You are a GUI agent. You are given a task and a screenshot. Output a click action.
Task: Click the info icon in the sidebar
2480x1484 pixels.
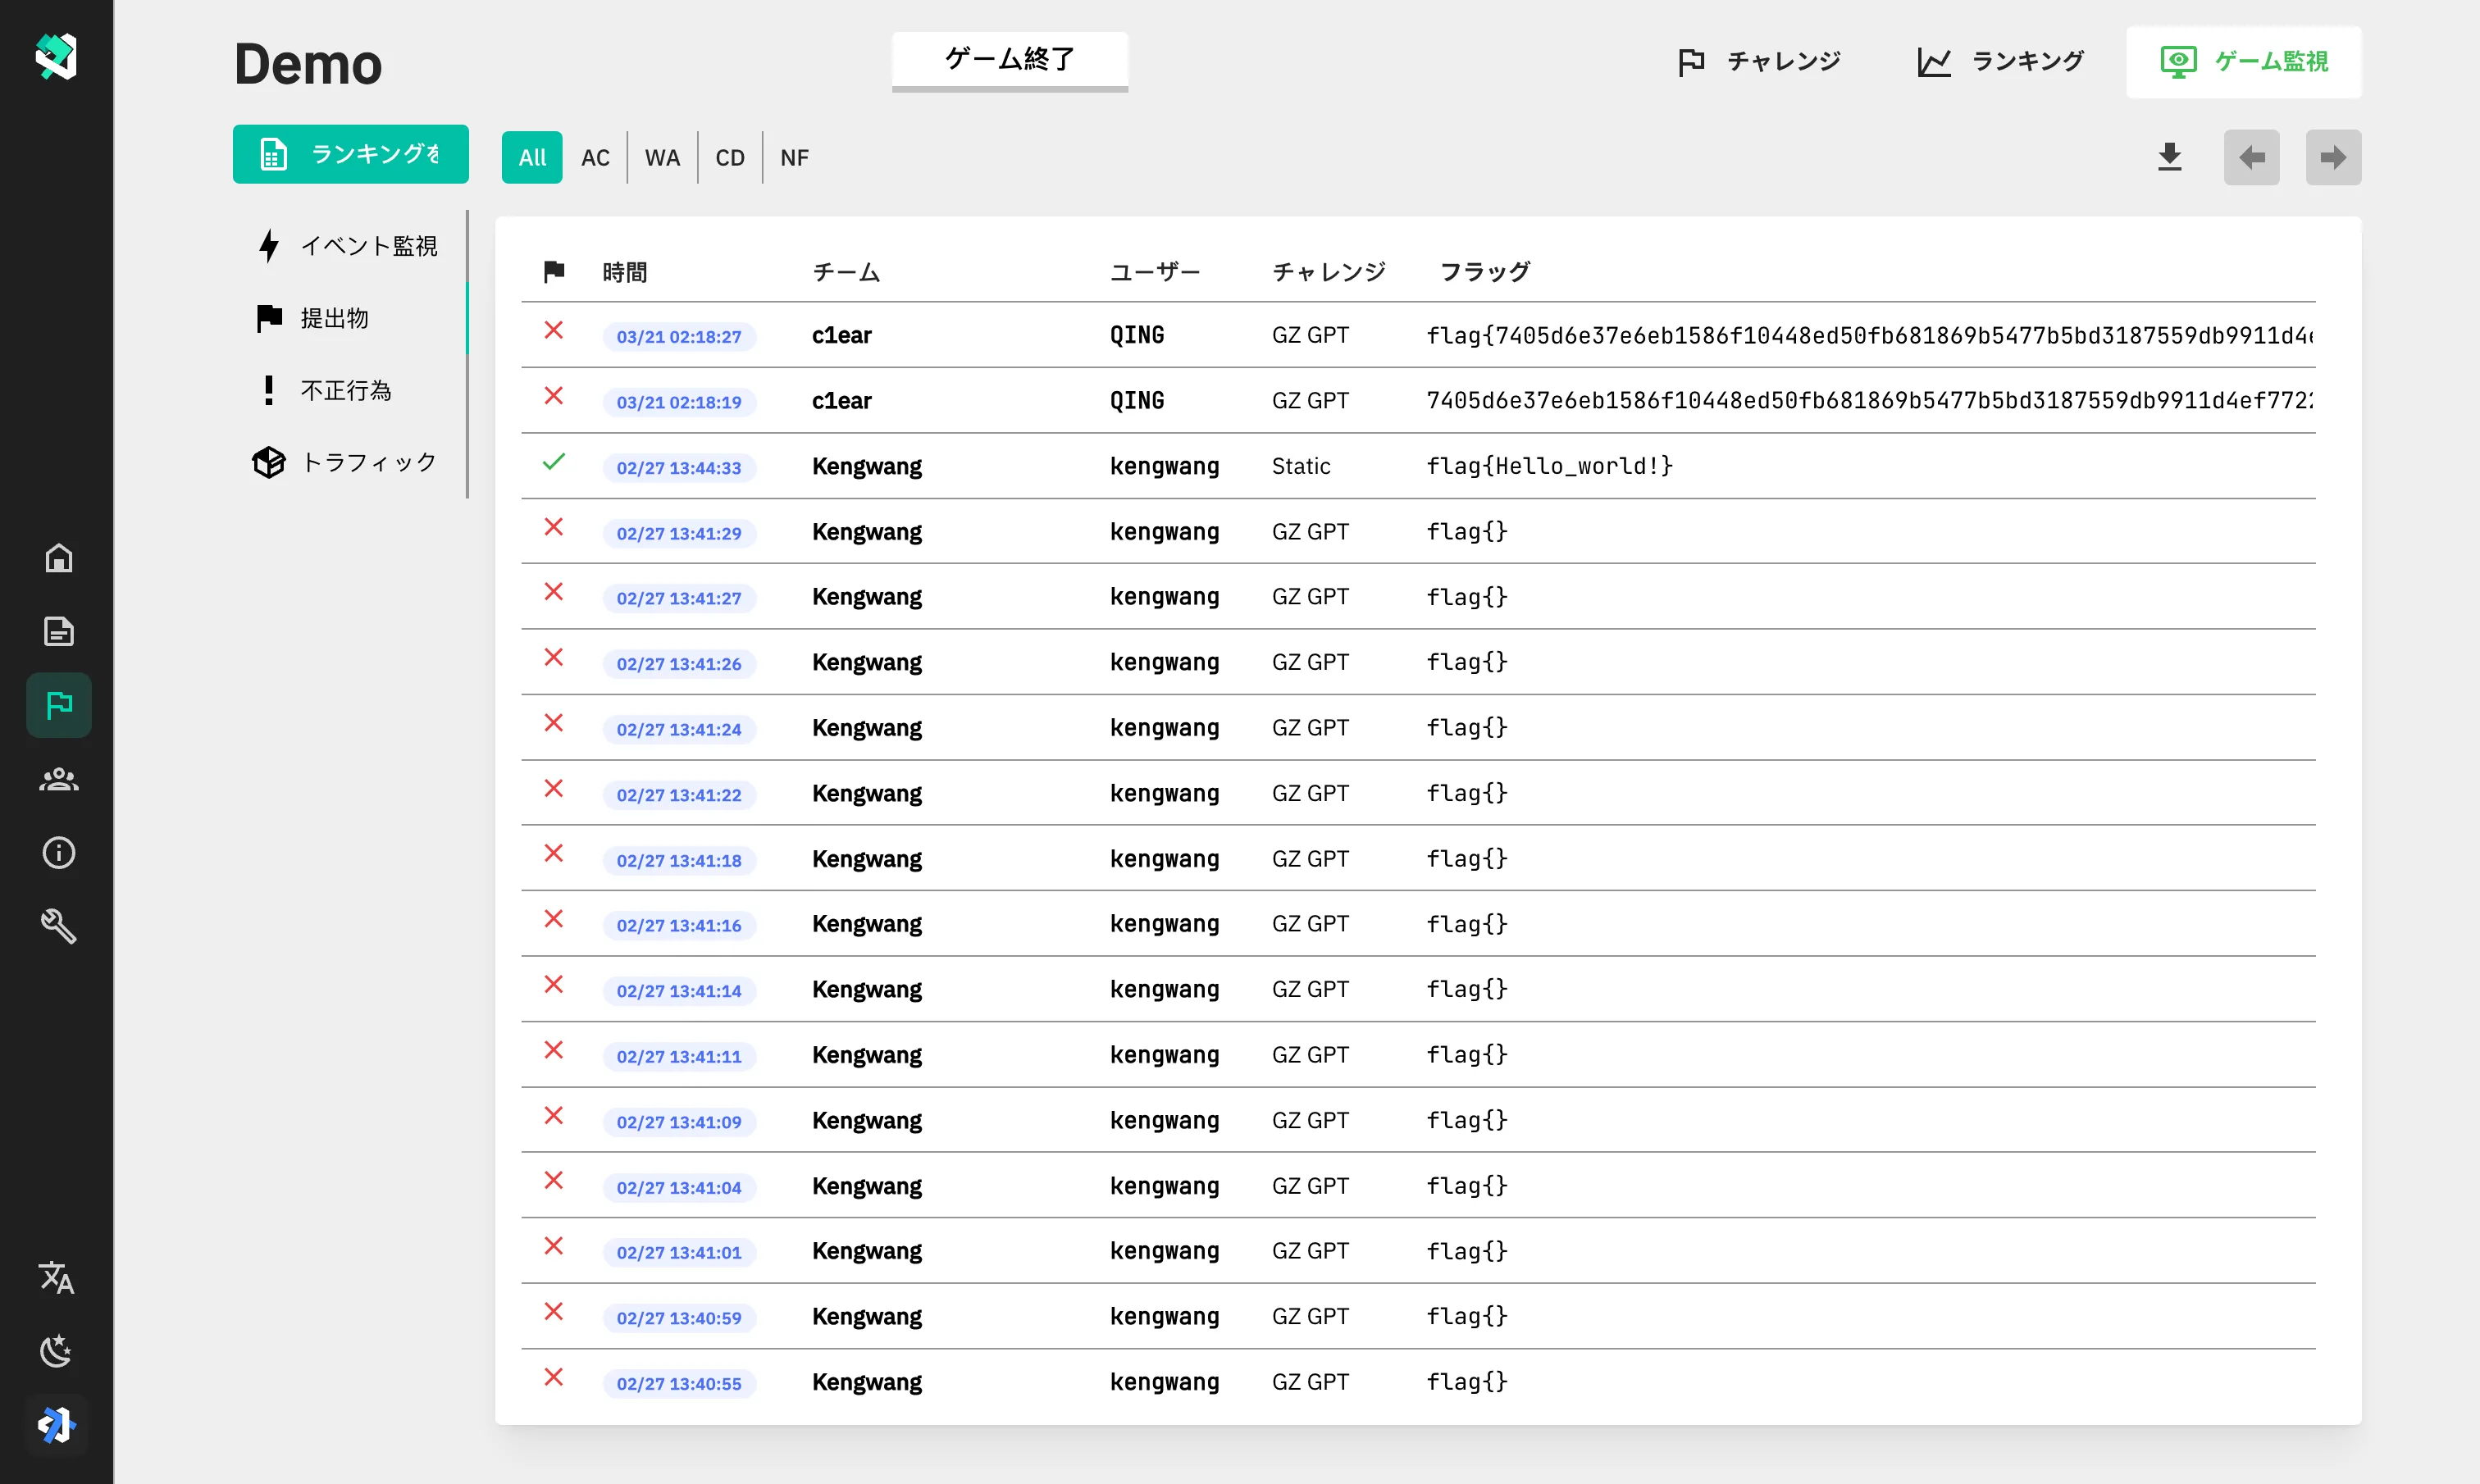click(x=58, y=852)
